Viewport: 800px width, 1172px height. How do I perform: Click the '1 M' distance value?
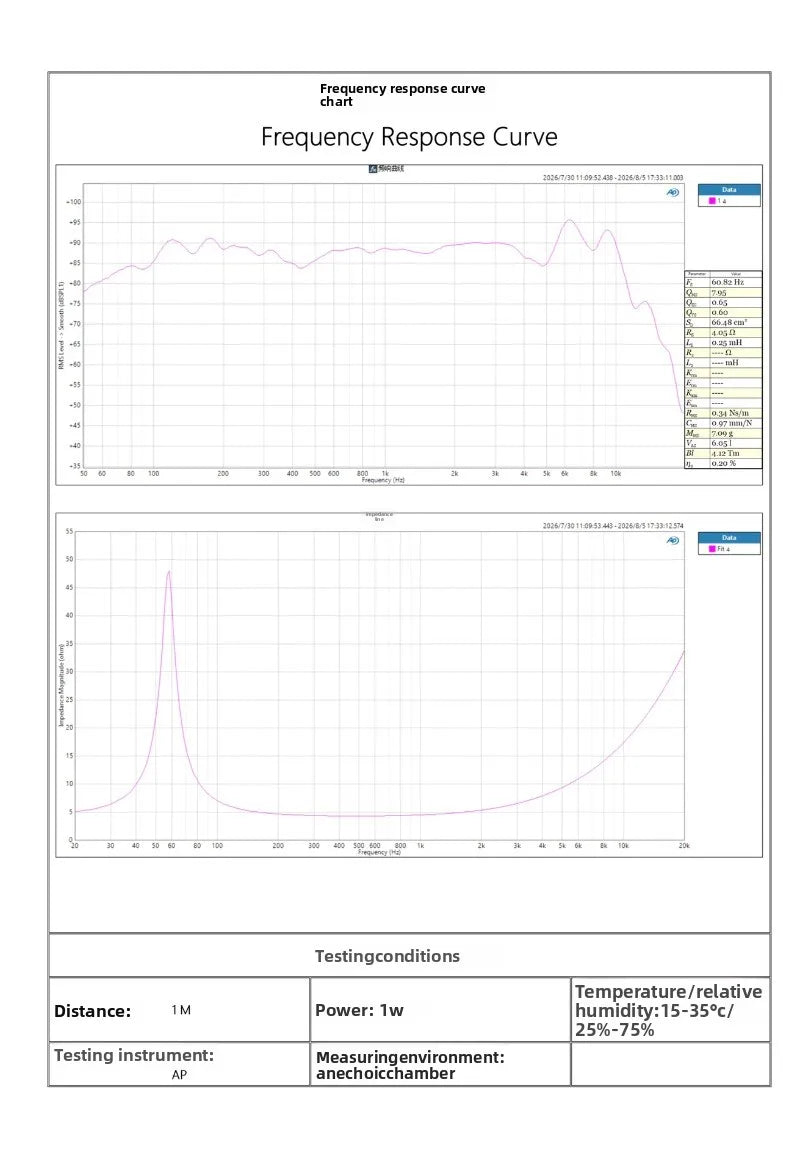pyautogui.click(x=181, y=1011)
